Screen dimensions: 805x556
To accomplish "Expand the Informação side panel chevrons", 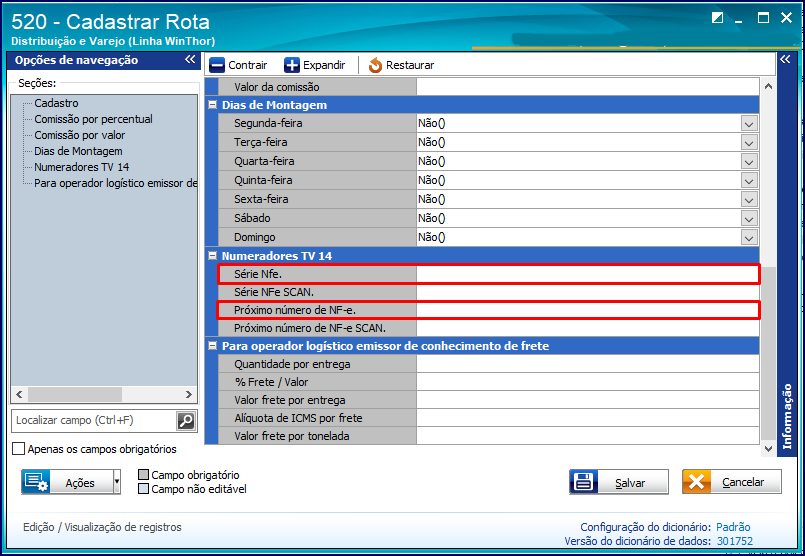I will coord(785,60).
